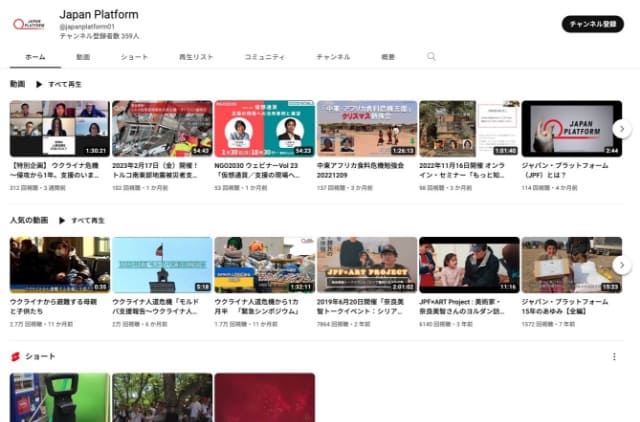Open the 2023年2月17日 トルコ video title
Screen dimensions: 640x422
pos(156,170)
